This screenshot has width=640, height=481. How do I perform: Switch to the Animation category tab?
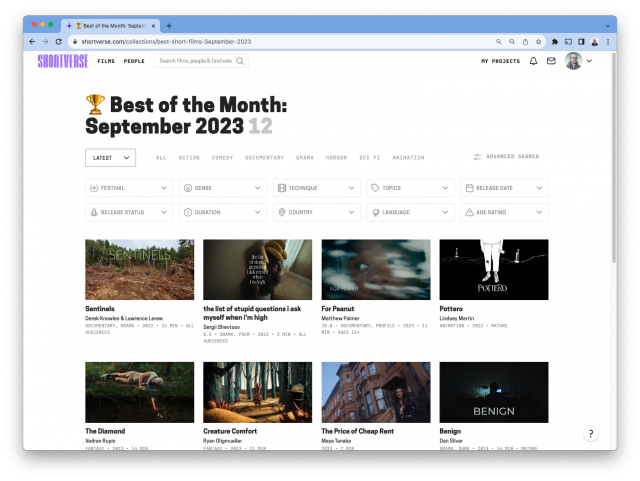click(x=408, y=158)
